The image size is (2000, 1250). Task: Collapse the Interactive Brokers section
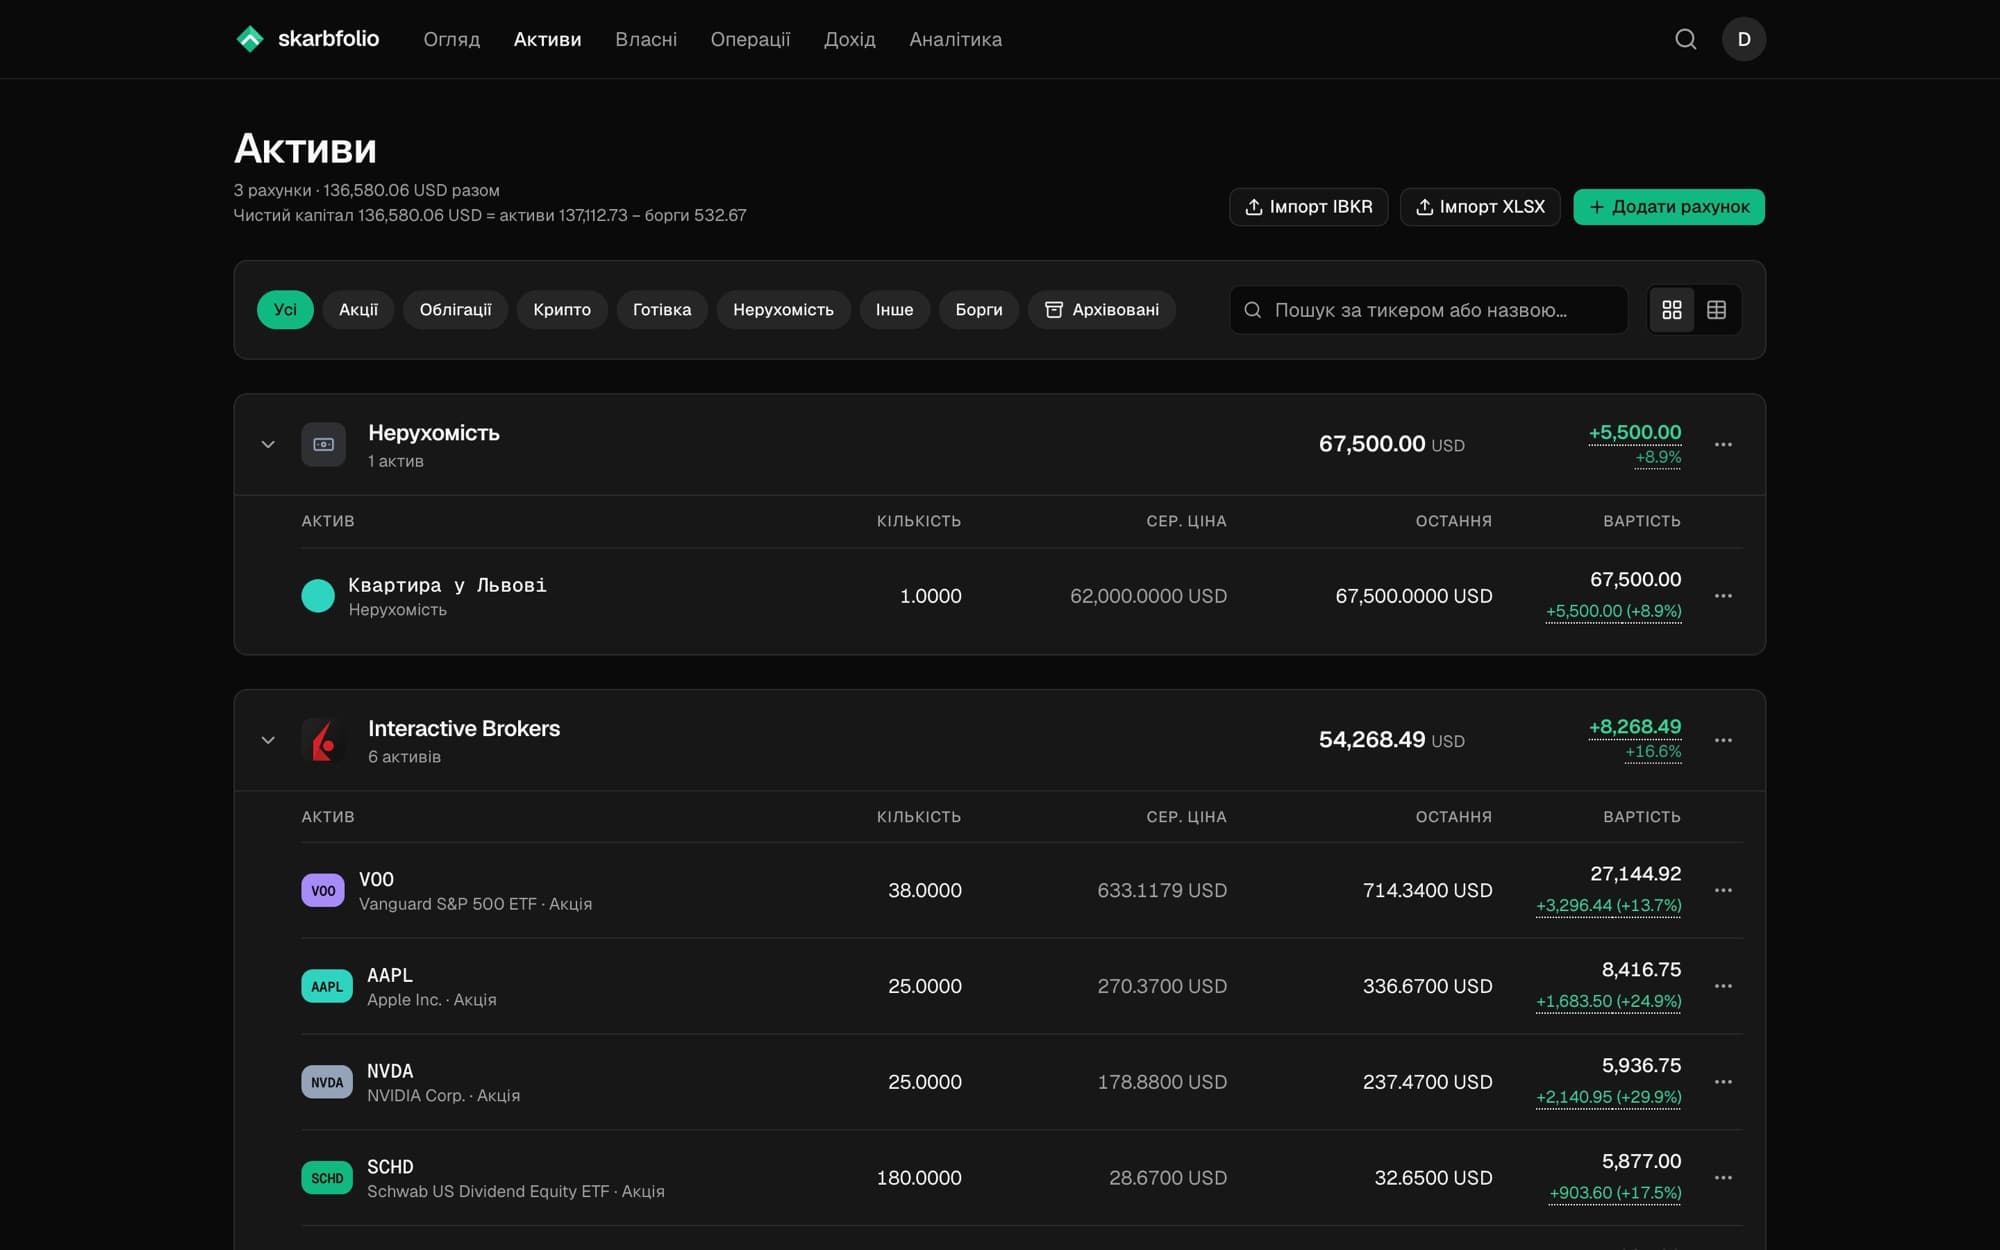(268, 740)
